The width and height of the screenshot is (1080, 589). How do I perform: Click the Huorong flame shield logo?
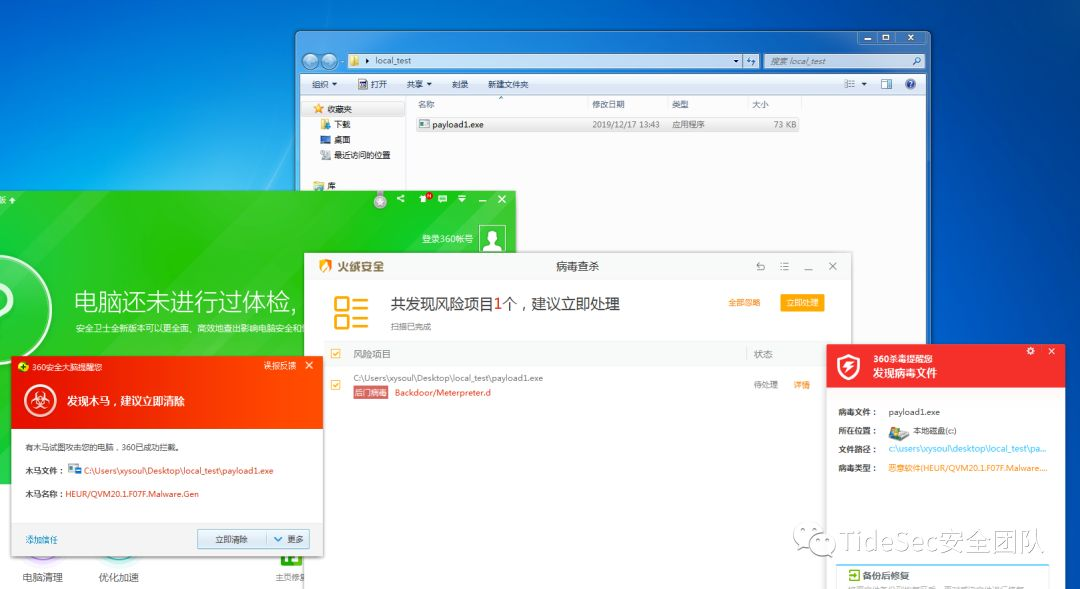(x=325, y=267)
